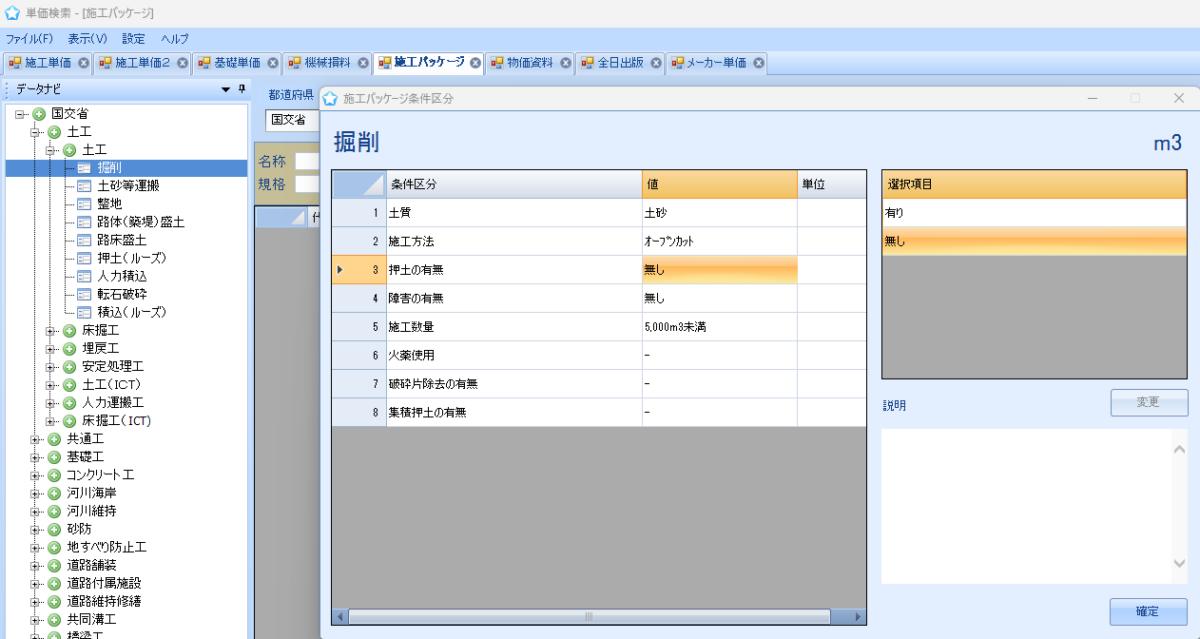Viewport: 1200px width, 639px height.
Task: Expand the コンクリート工 tree branch
Action: [36, 475]
